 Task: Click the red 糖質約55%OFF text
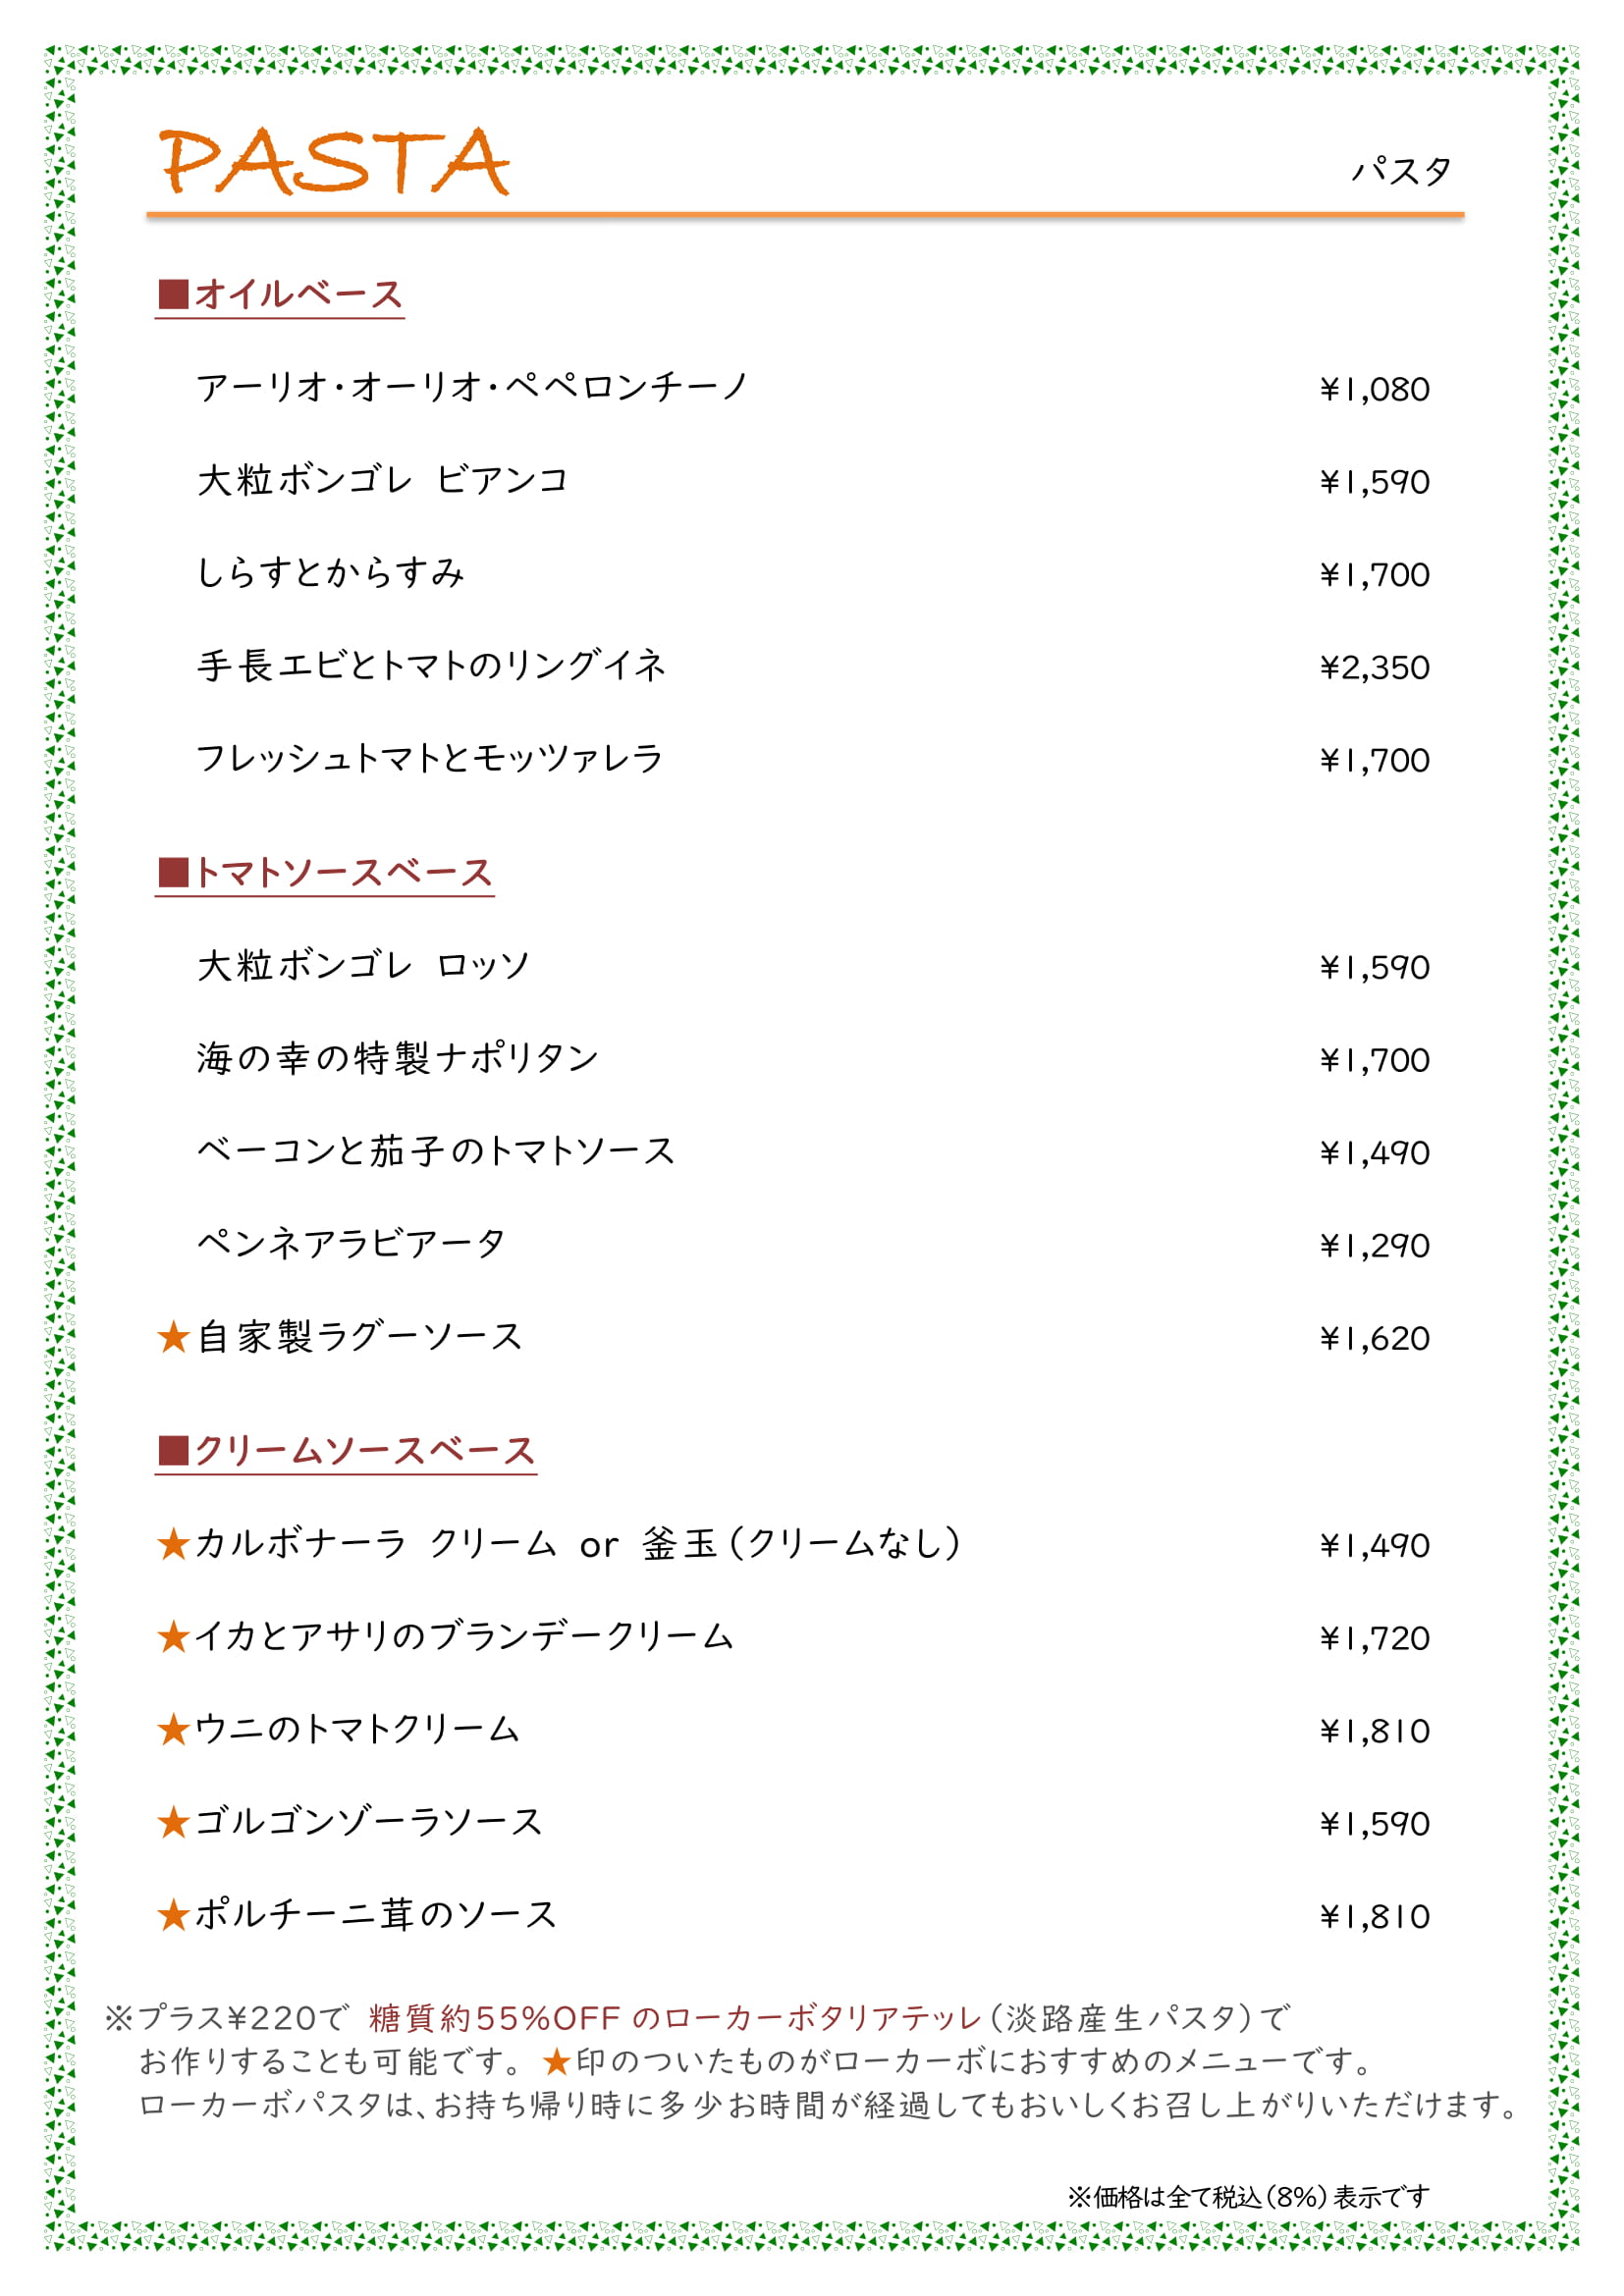click(495, 2018)
